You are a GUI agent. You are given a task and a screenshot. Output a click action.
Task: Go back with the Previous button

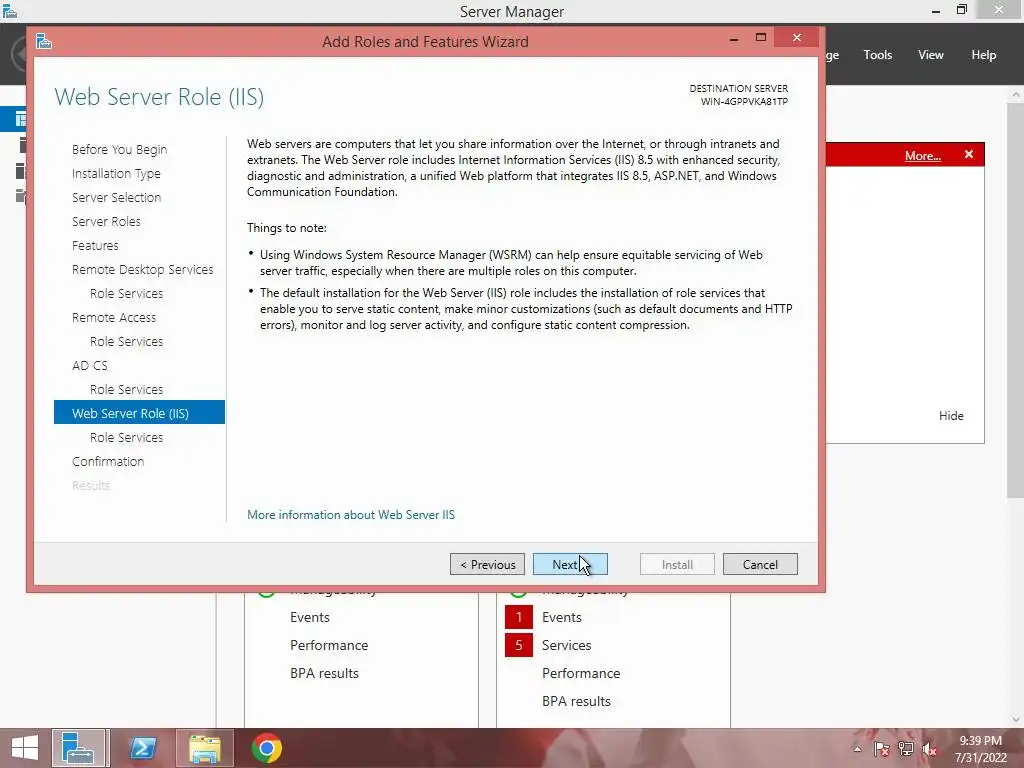tap(487, 564)
